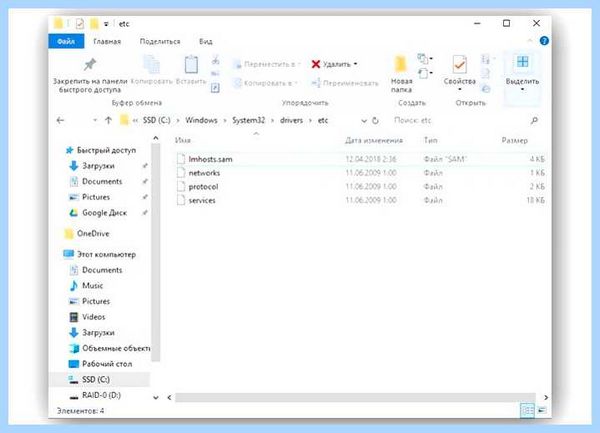Select the lmhosts.sam file

360,159
